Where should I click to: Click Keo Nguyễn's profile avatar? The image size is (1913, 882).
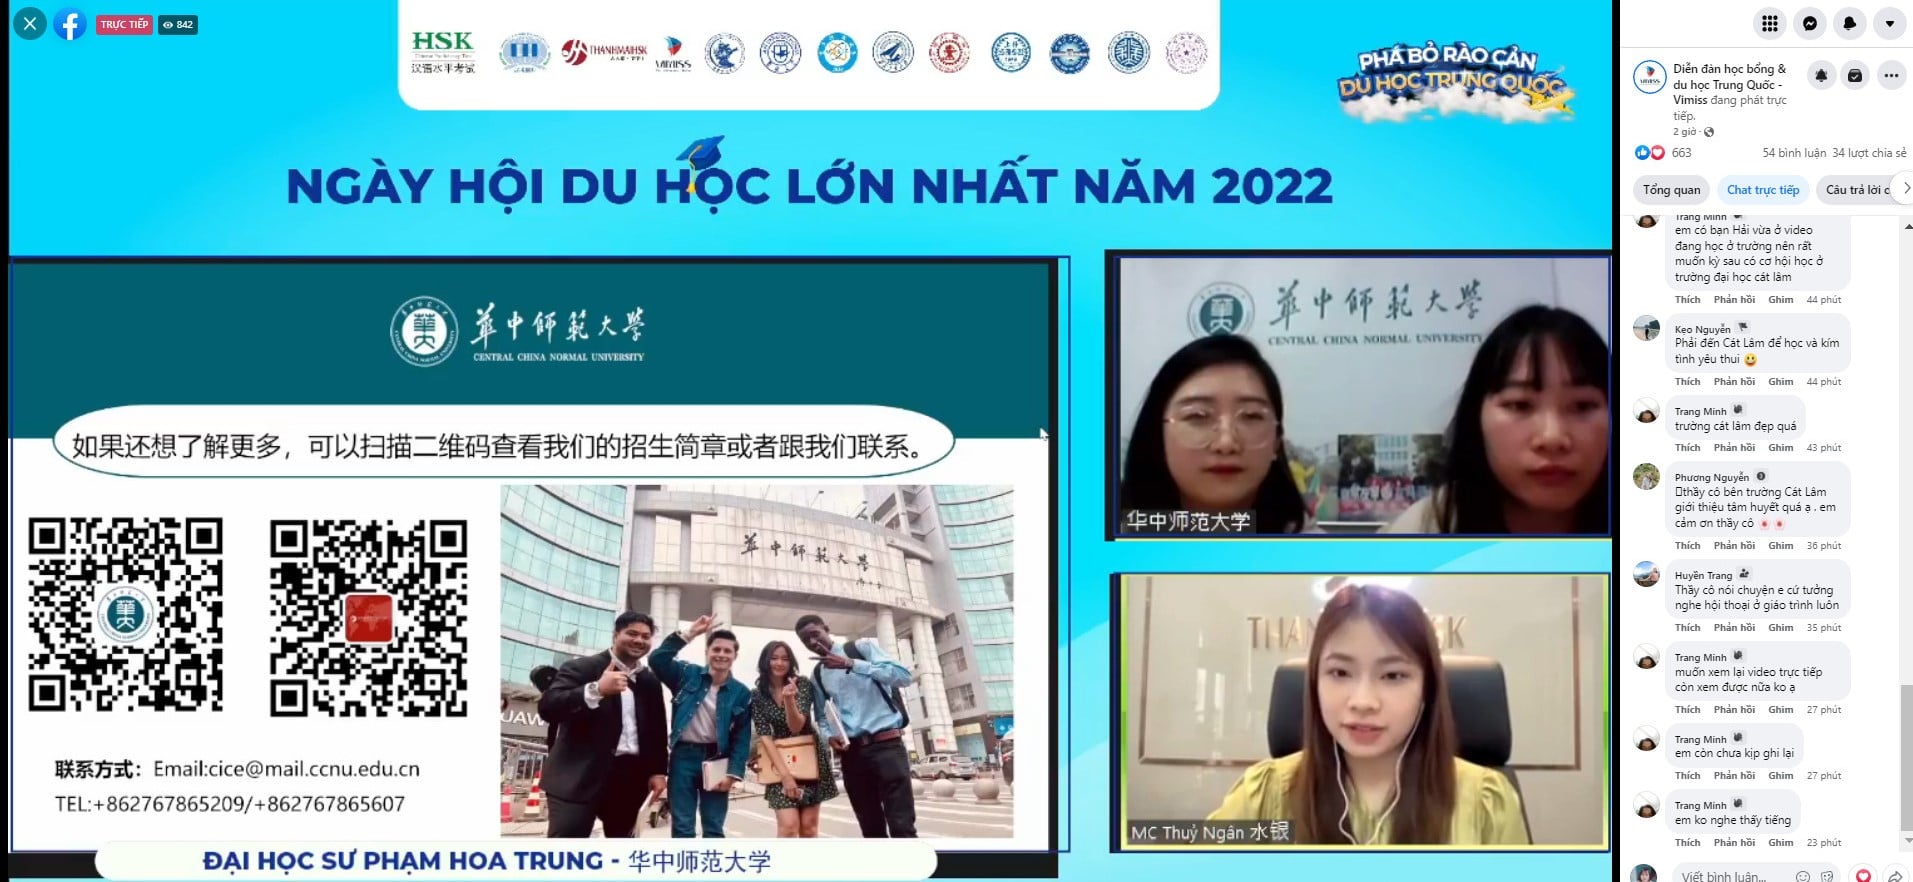pos(1646,328)
